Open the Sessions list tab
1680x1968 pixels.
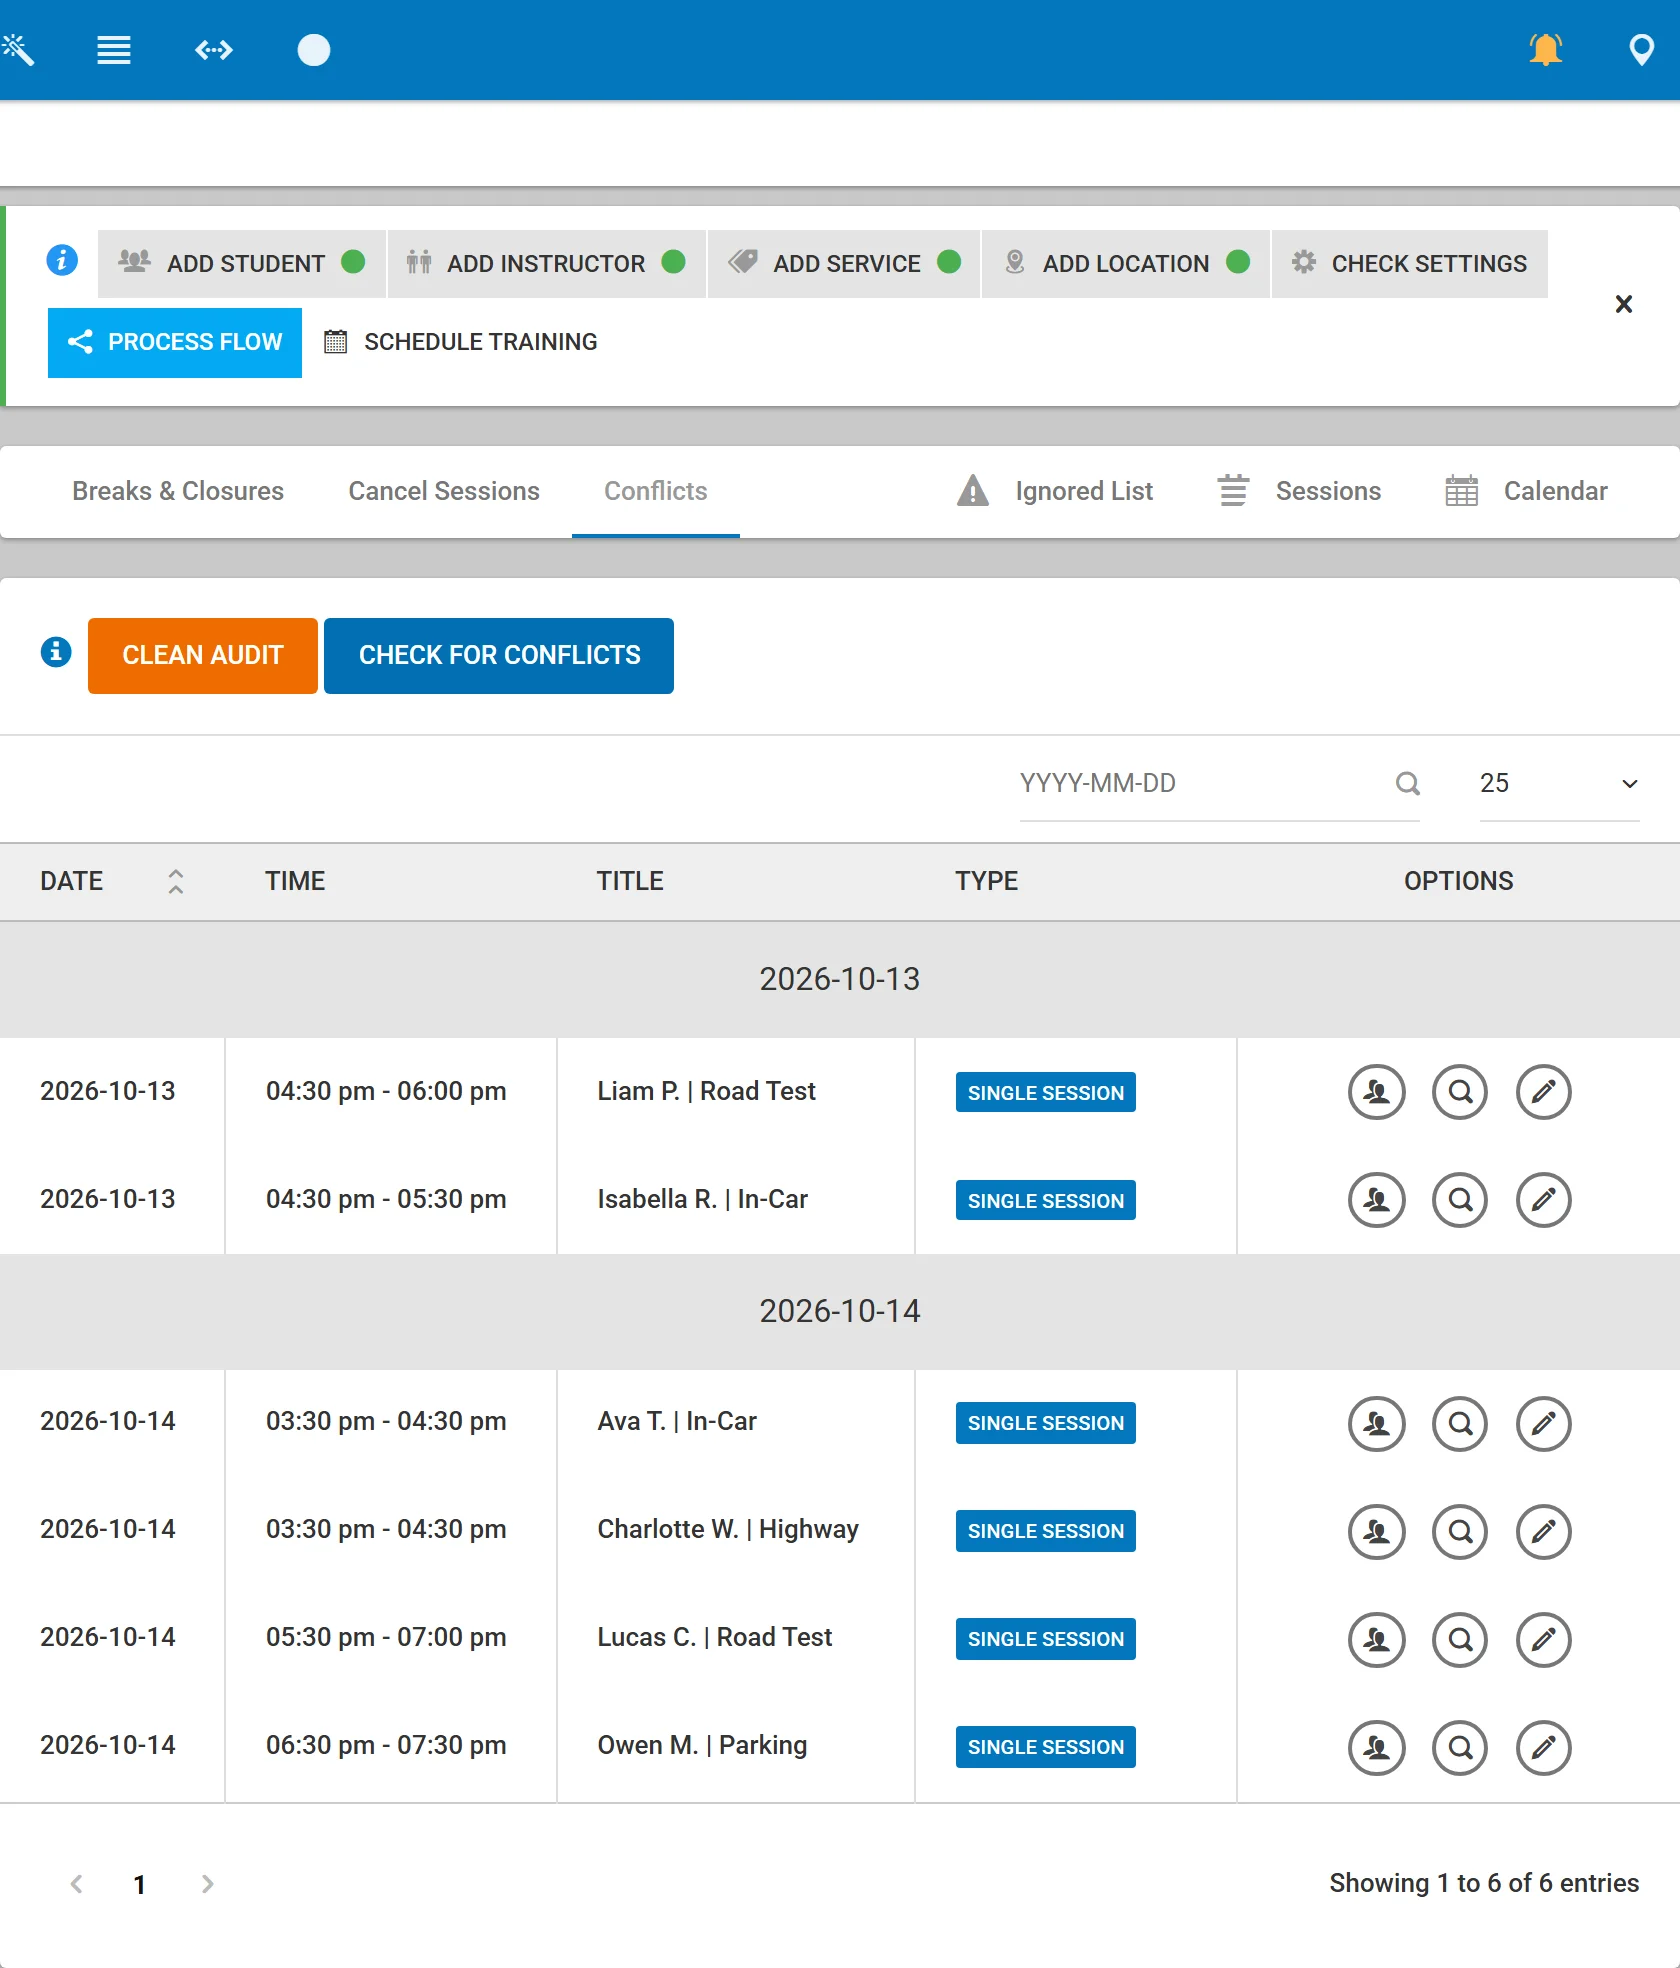coord(1300,491)
